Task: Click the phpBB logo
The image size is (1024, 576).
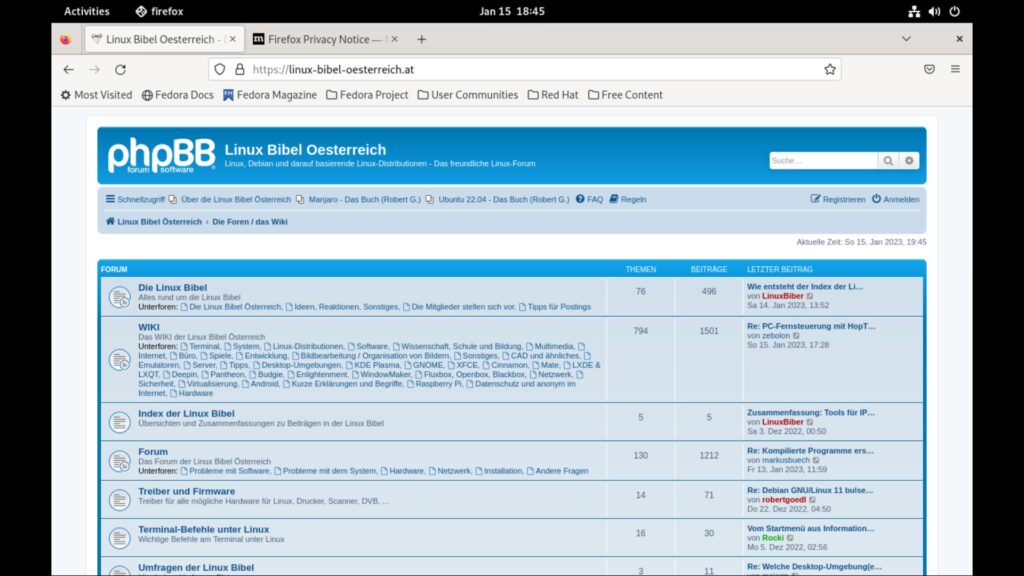Action: 161,155
